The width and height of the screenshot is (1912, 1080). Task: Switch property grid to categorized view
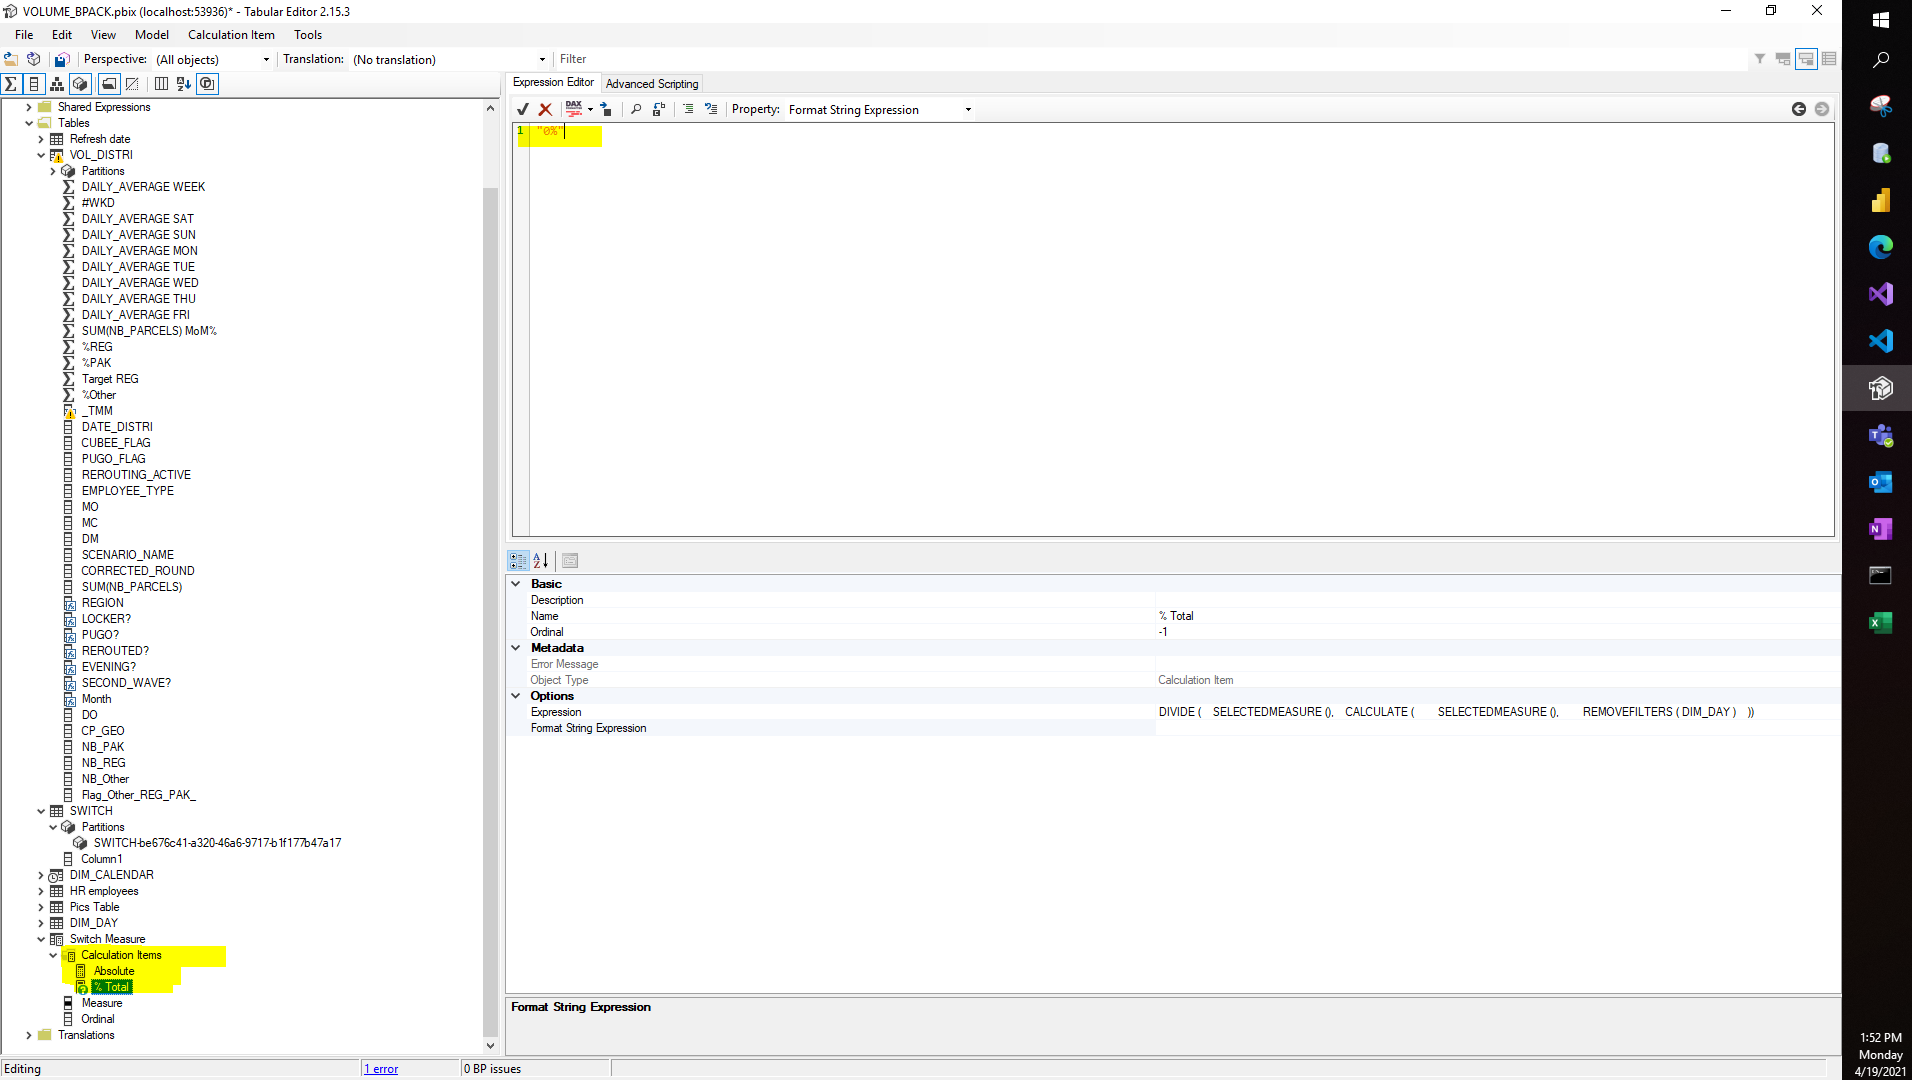click(x=518, y=561)
